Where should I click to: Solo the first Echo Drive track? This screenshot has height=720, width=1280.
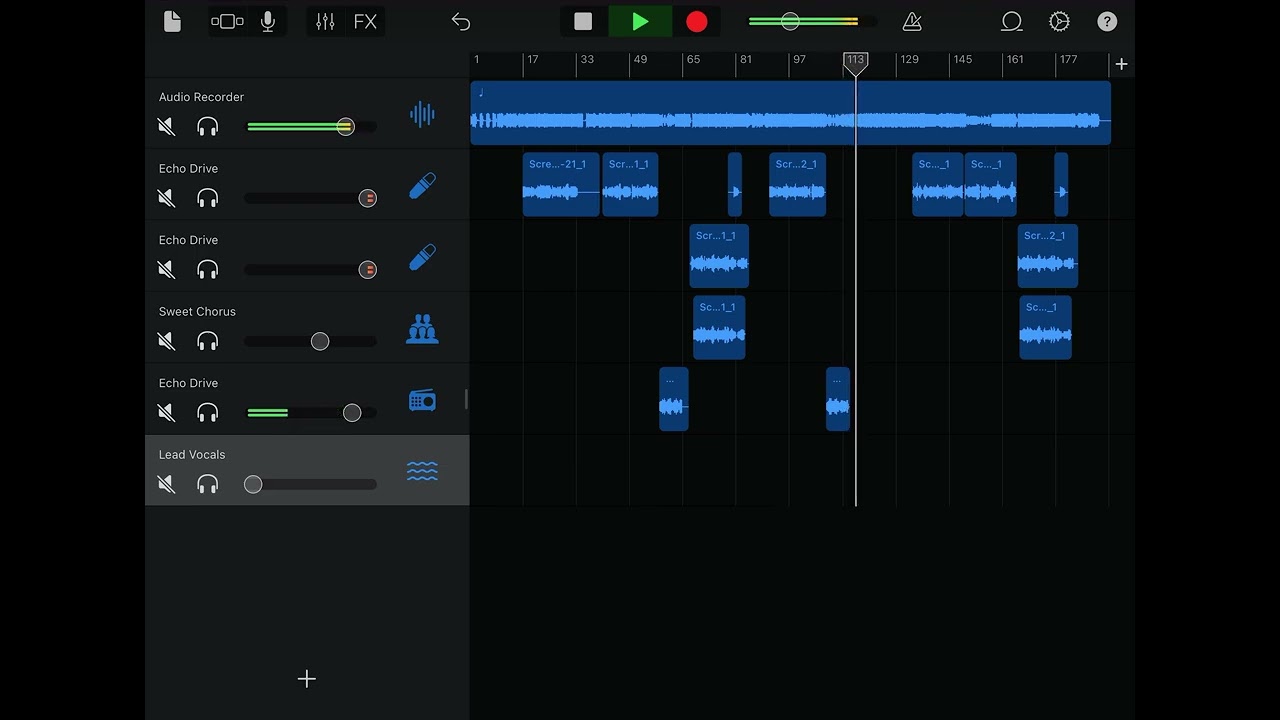207,198
